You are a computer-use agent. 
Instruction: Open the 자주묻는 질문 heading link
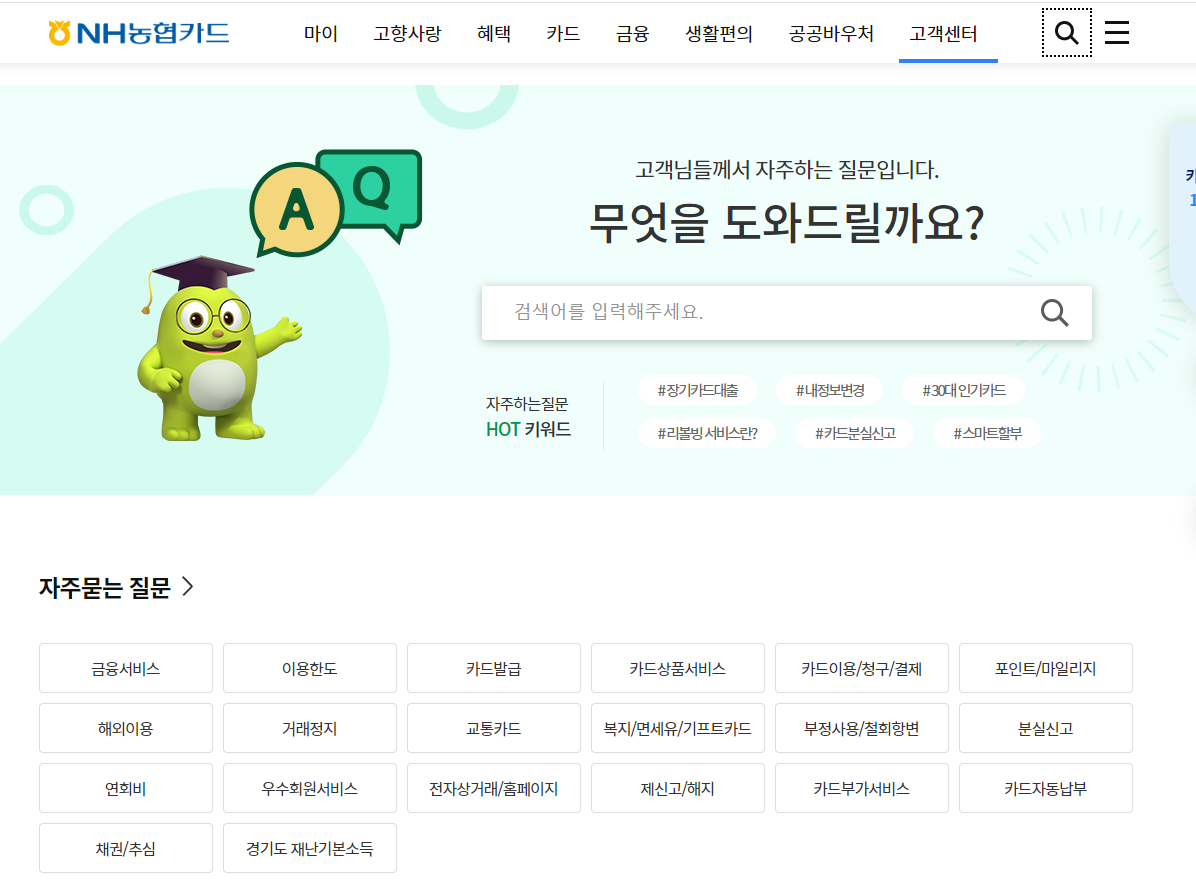(104, 587)
